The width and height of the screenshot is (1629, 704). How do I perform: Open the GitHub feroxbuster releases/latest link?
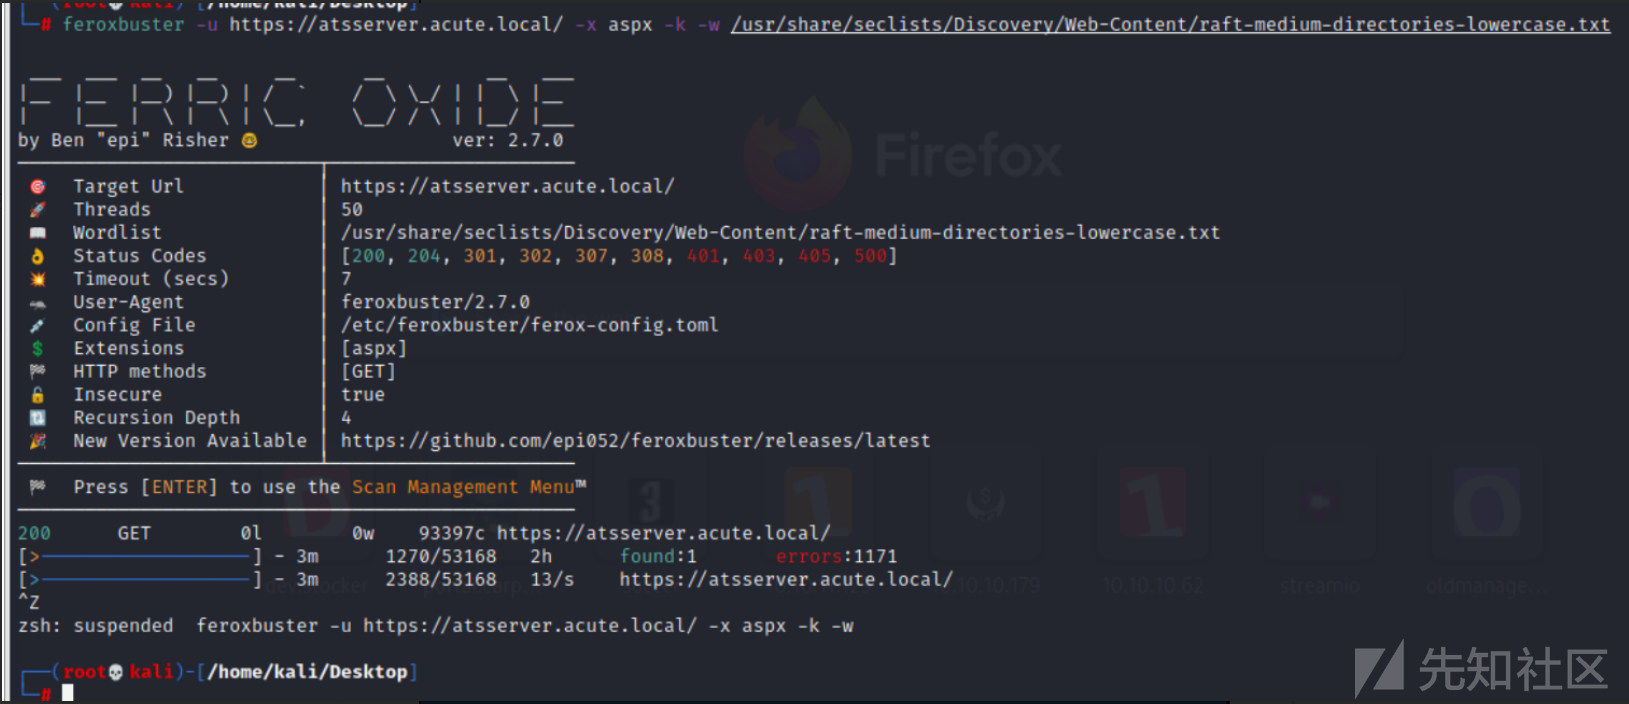[x=635, y=441]
